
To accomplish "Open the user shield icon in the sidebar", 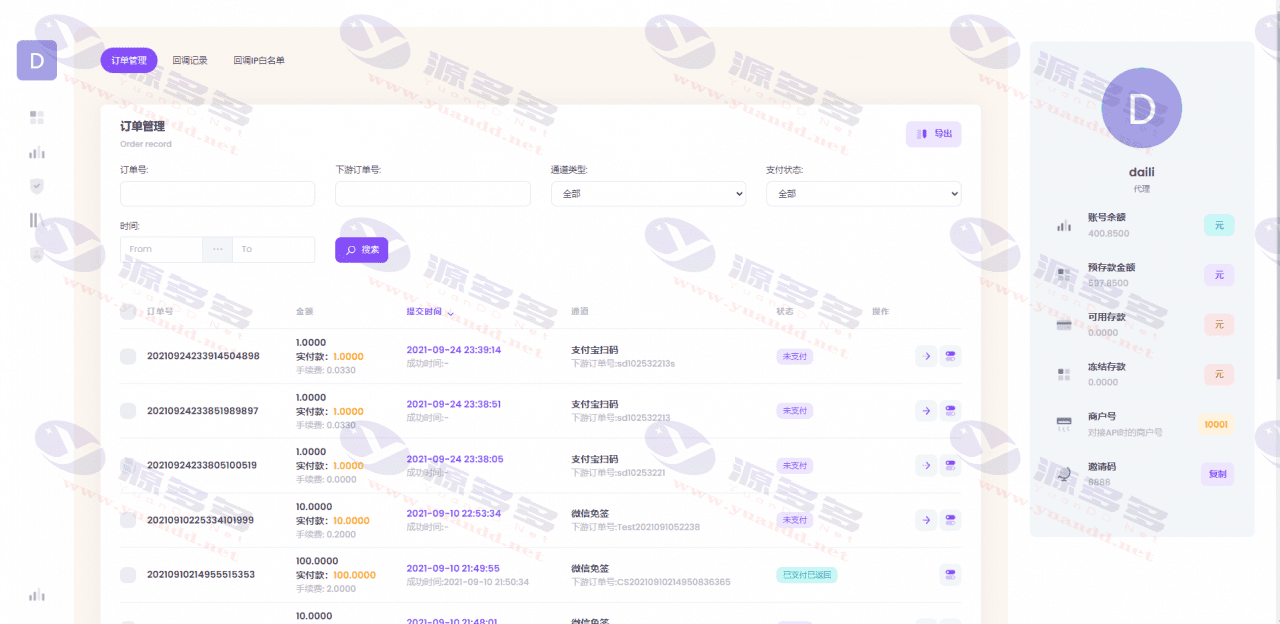I will 37,254.
